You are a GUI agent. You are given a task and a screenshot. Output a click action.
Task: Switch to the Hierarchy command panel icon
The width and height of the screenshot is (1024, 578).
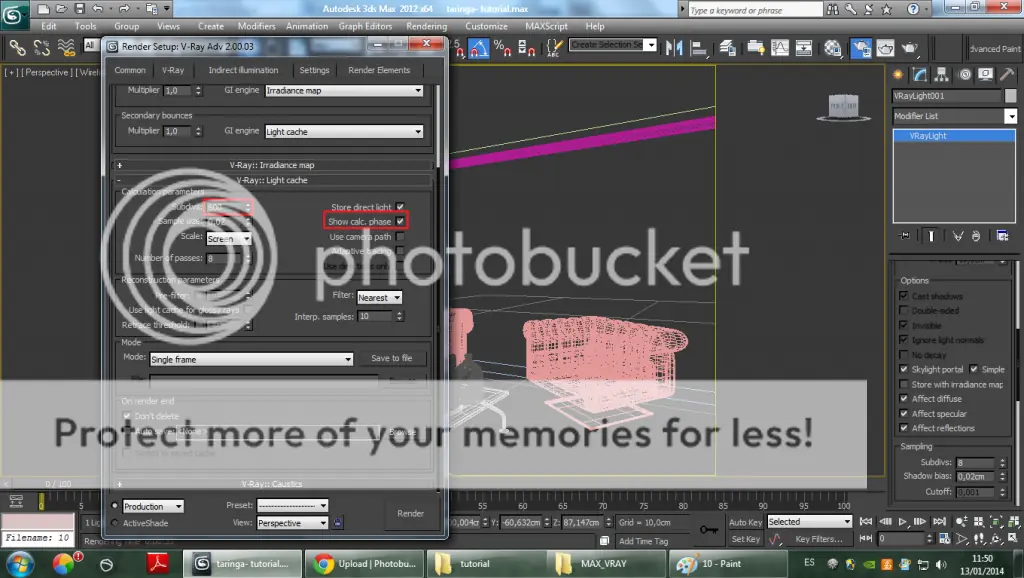941,74
